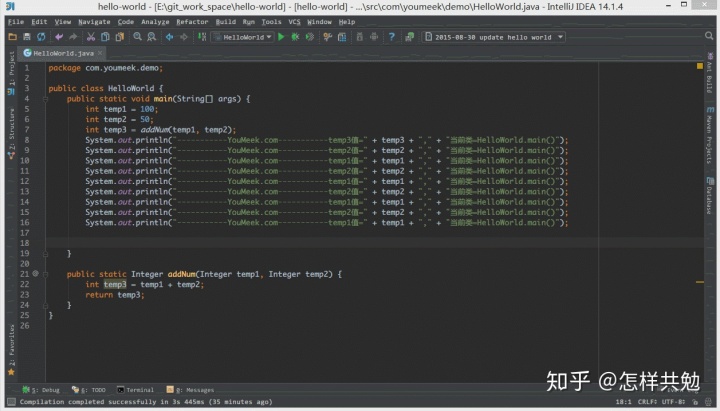Click 'package com.youmeek.demo;' on line 1
Viewport: 720px width, 411px height.
tap(106, 68)
